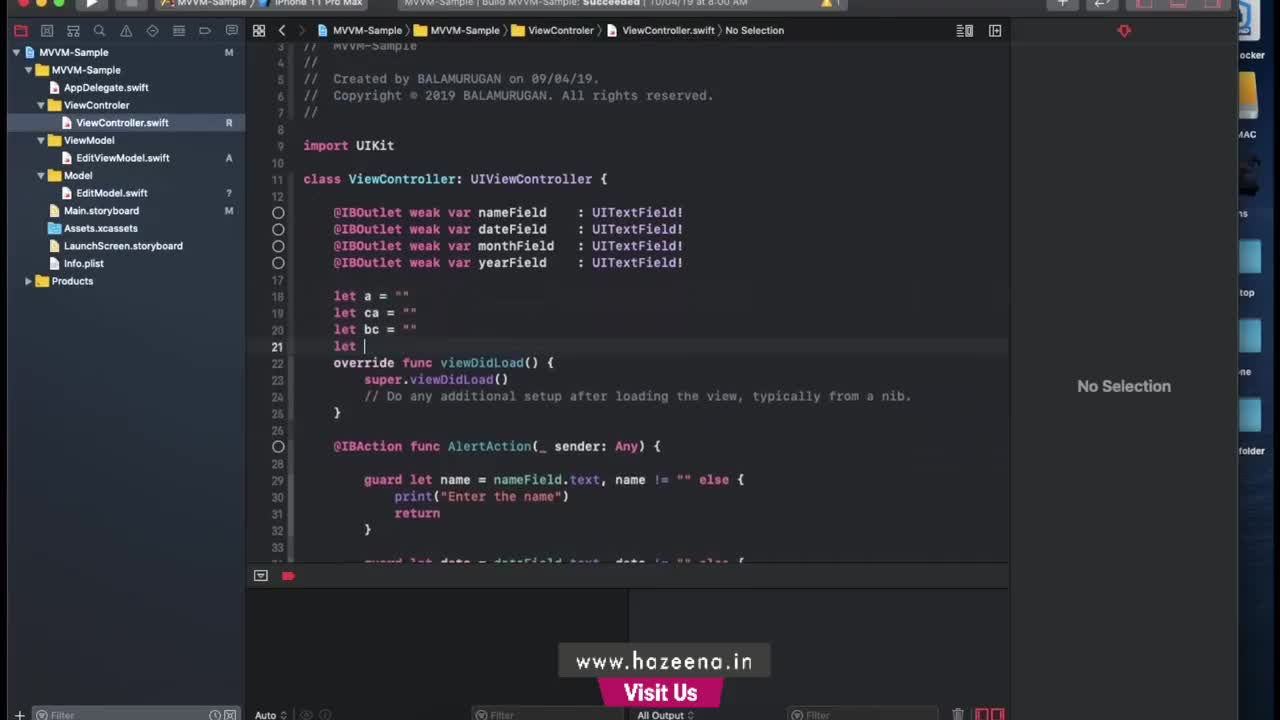Toggle the navigator panel
Viewport: 1280px width, 720px height.
tap(1145, 3)
